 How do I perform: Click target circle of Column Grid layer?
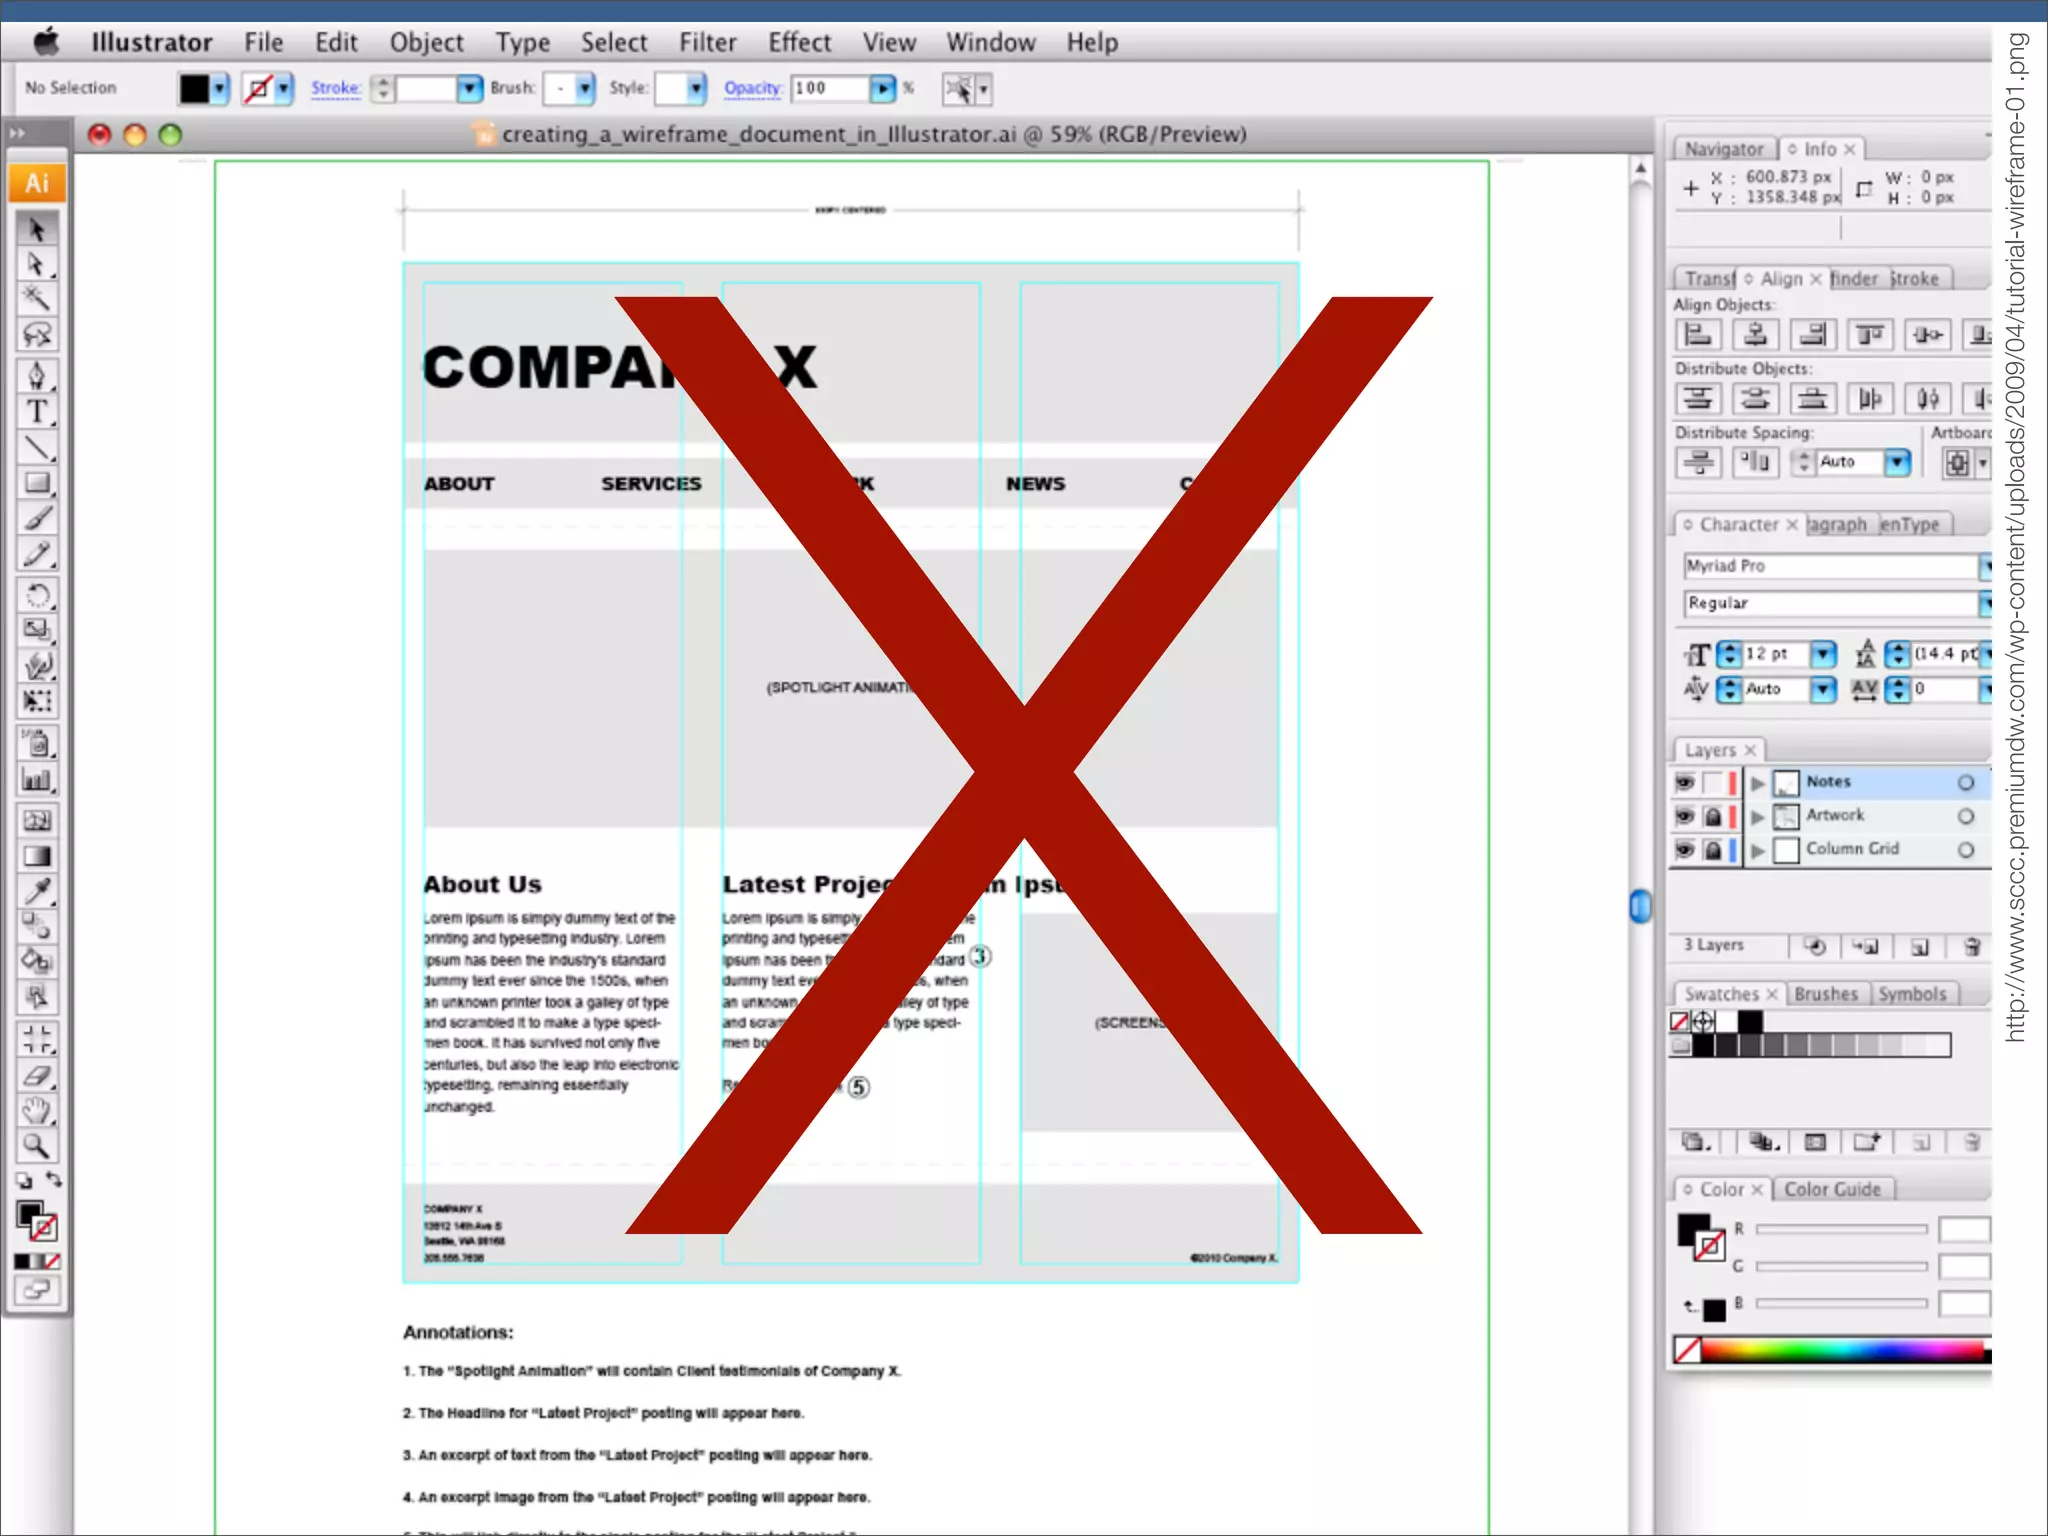1966,850
